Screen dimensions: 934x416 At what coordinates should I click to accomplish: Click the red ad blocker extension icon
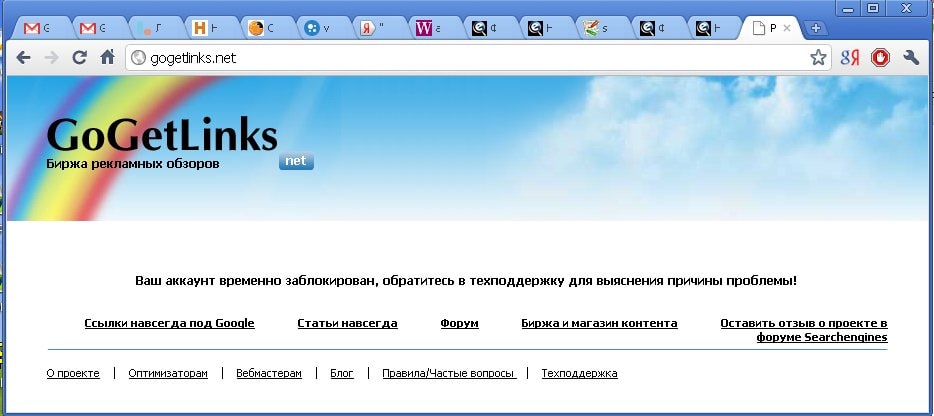point(880,58)
